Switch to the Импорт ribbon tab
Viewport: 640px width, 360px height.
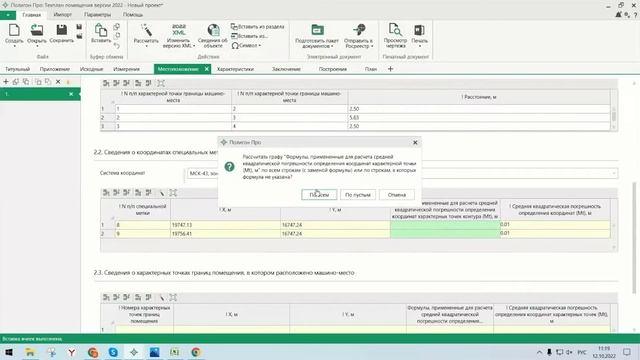tap(62, 15)
